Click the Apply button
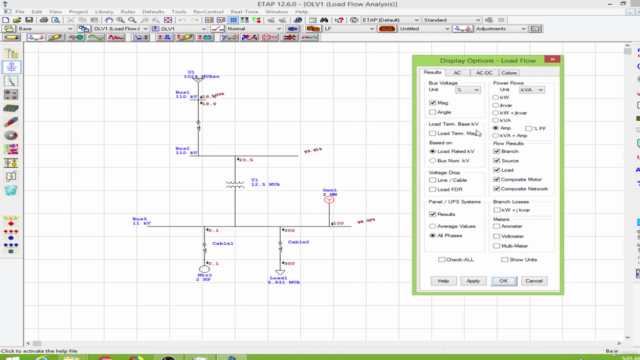The width and height of the screenshot is (640, 360). point(473,281)
